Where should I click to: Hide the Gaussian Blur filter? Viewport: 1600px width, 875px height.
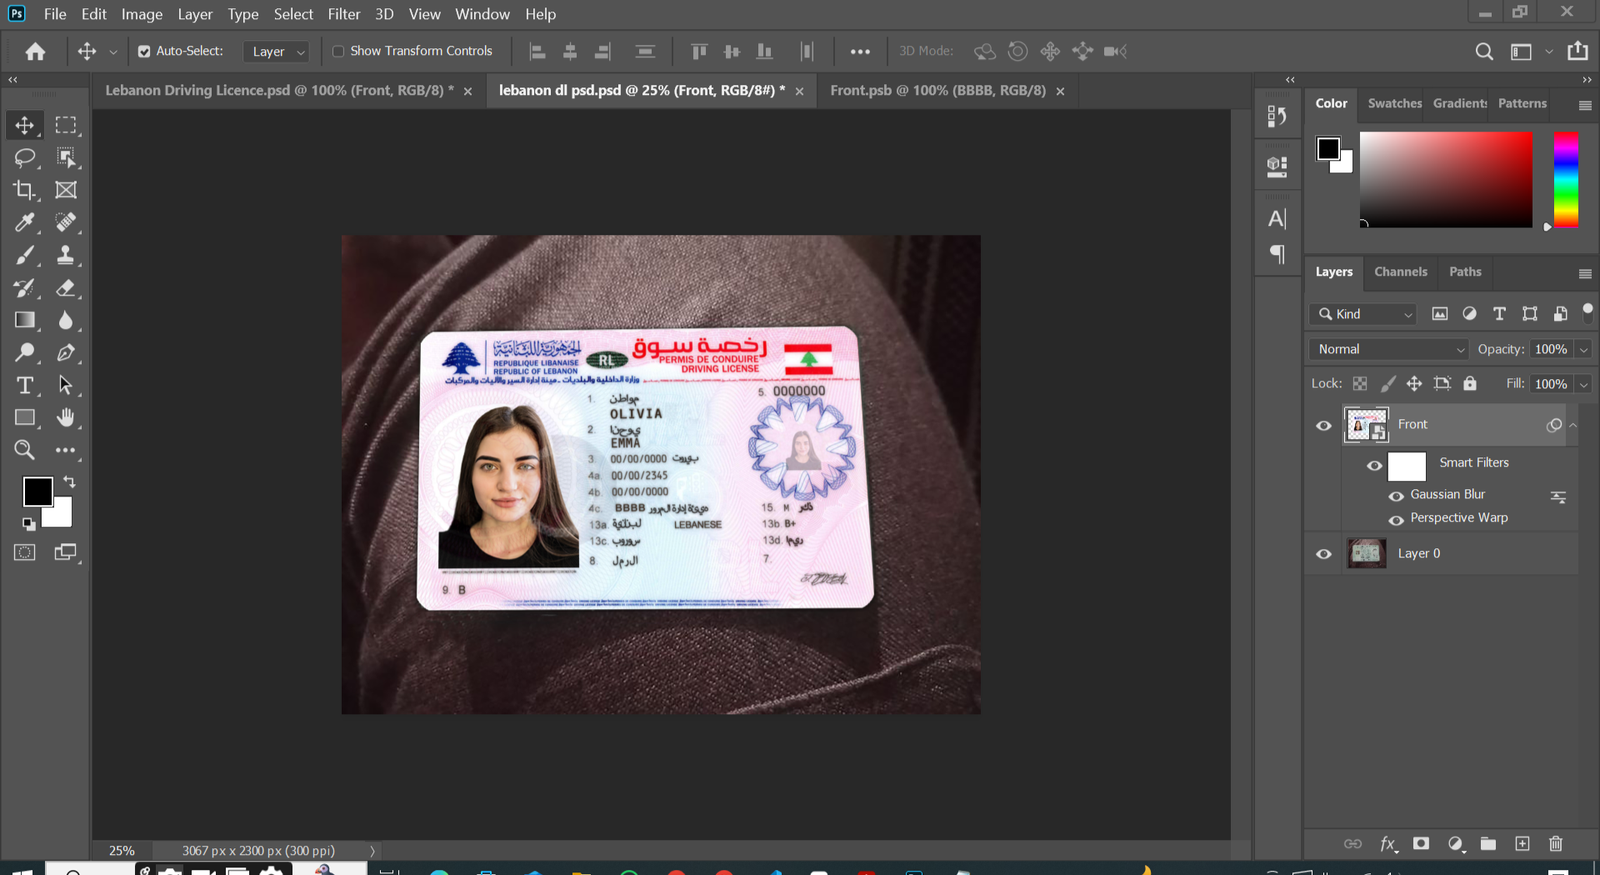click(1396, 496)
